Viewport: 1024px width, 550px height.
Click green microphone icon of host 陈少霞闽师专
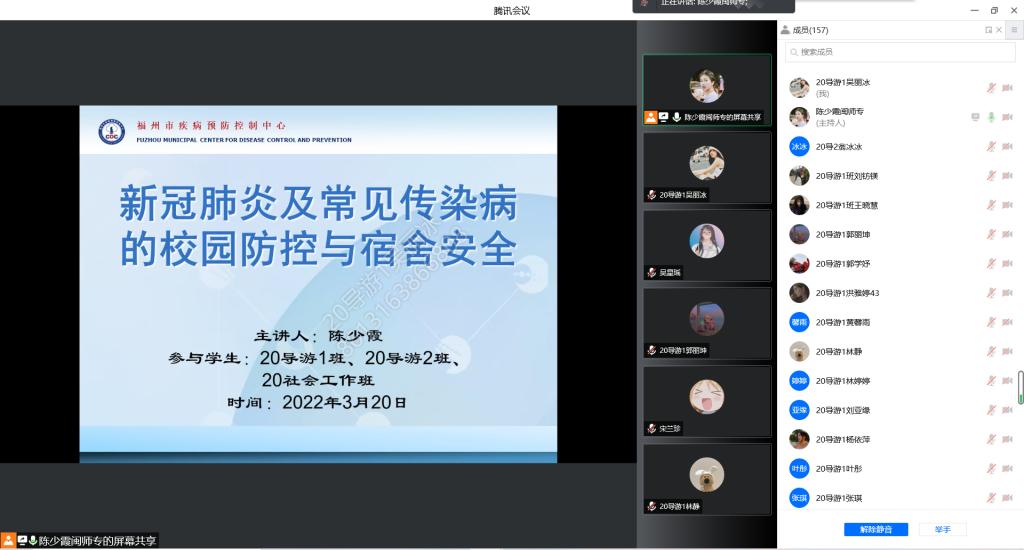click(x=991, y=117)
